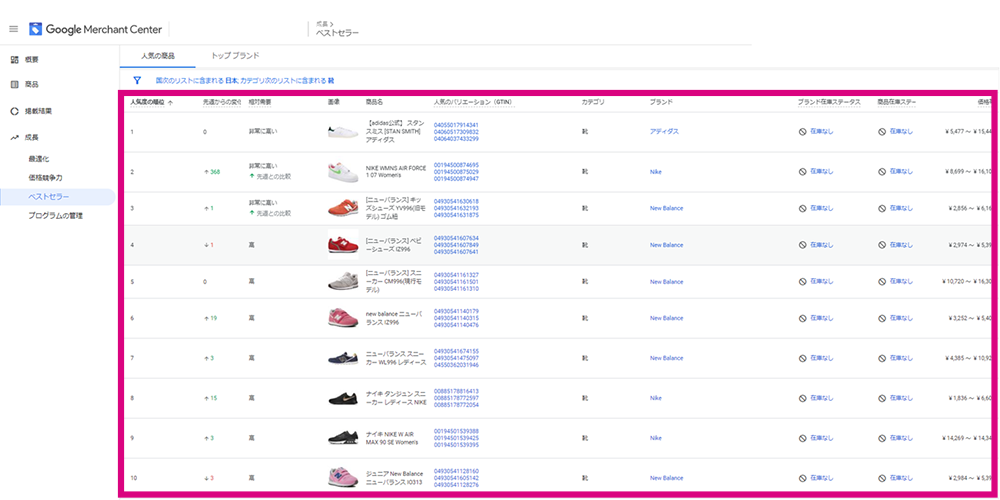This screenshot has width=1000, height=500.
Task: Select the 人気の商品 tab
Action: pyautogui.click(x=158, y=56)
